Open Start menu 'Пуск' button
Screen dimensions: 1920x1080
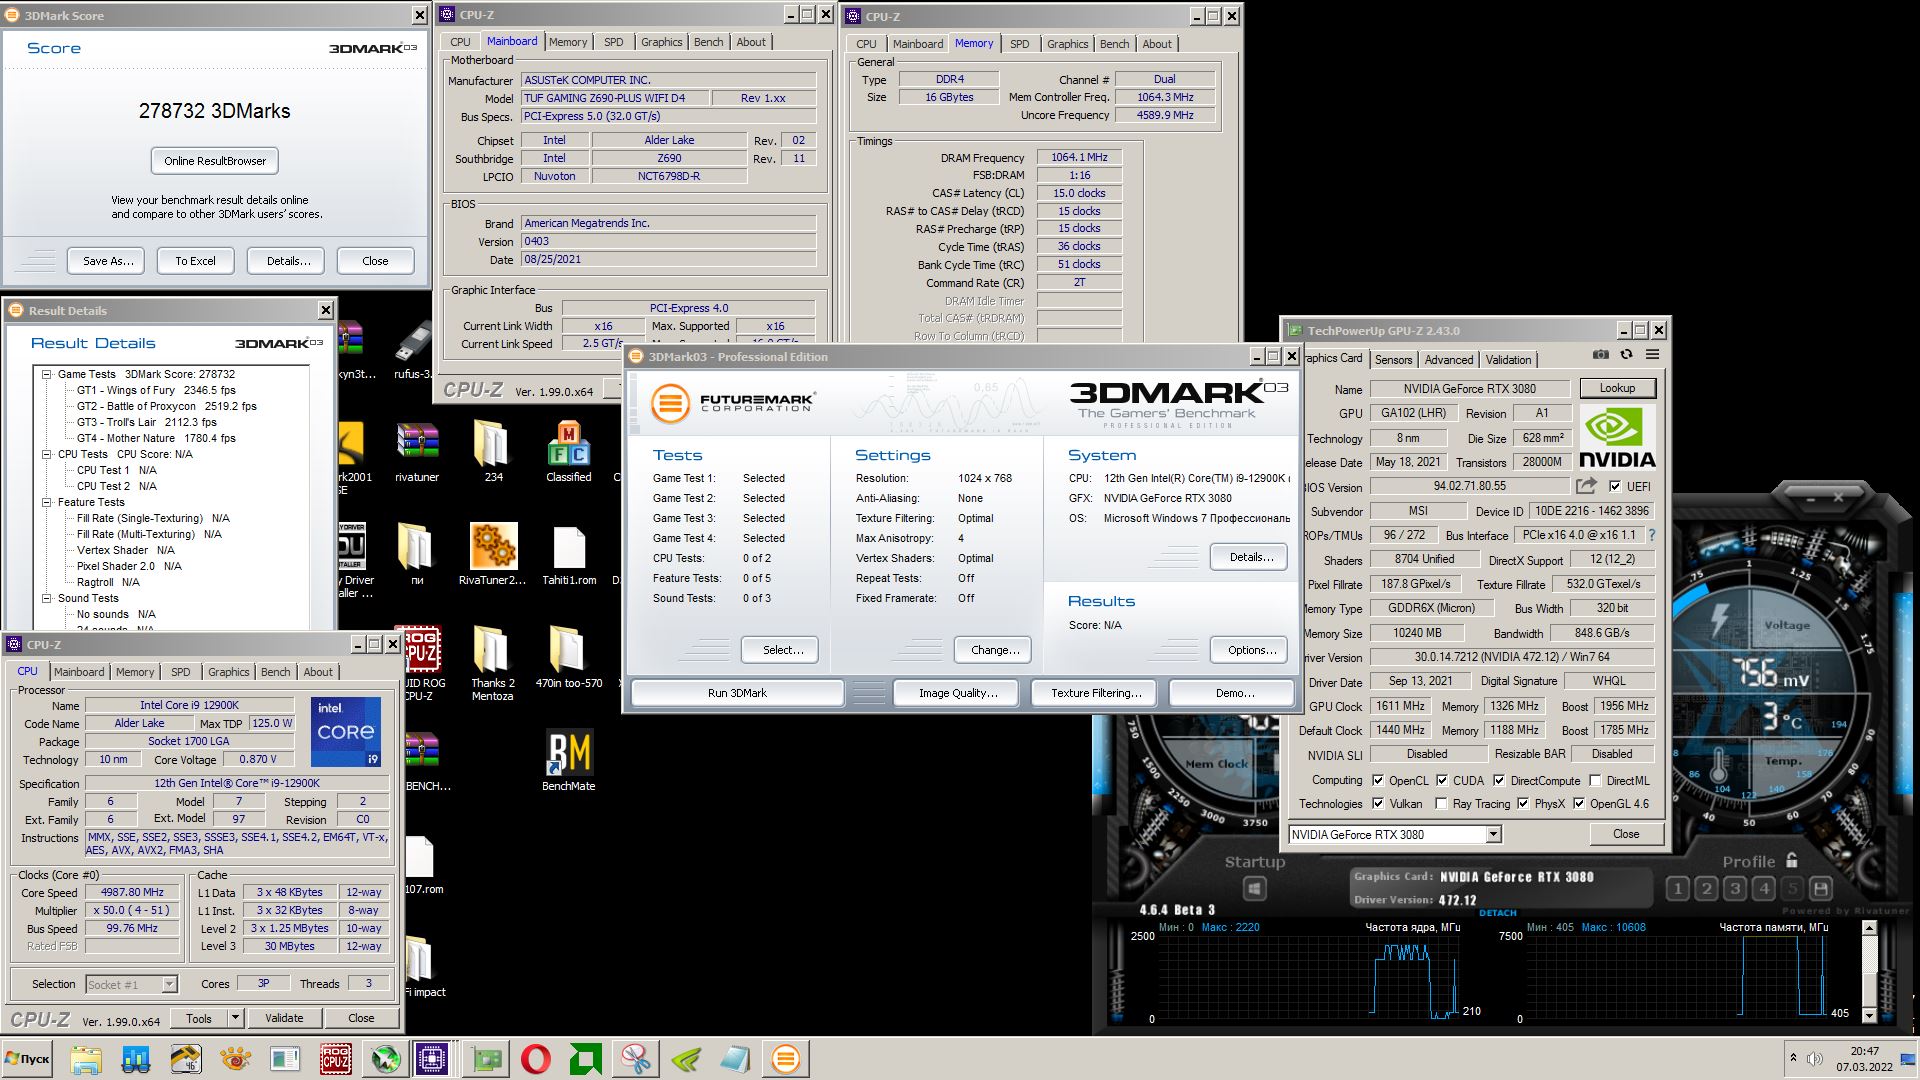click(27, 1059)
